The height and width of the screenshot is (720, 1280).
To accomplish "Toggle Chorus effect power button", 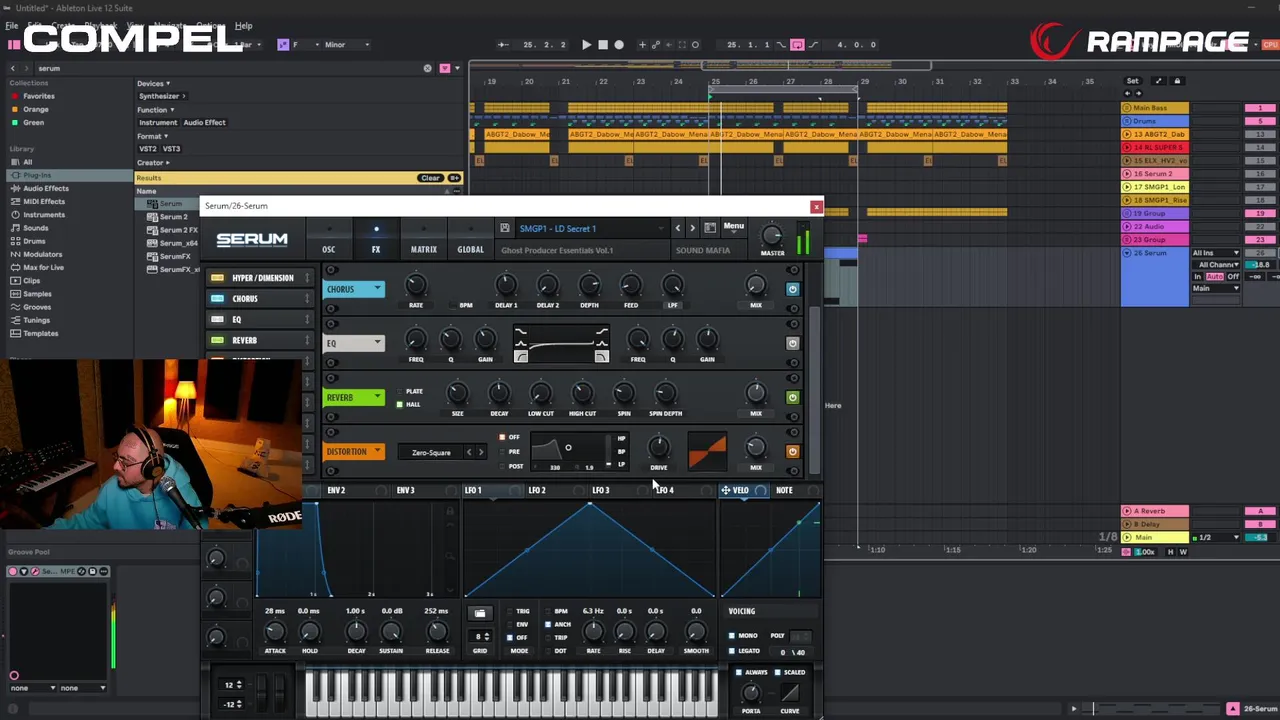I will coord(792,289).
